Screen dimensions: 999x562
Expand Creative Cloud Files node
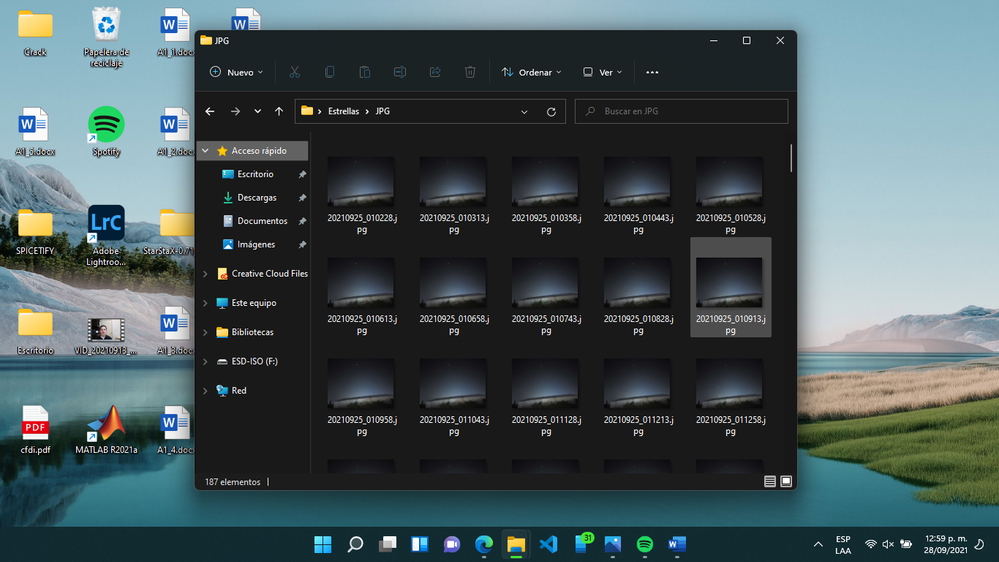205,274
